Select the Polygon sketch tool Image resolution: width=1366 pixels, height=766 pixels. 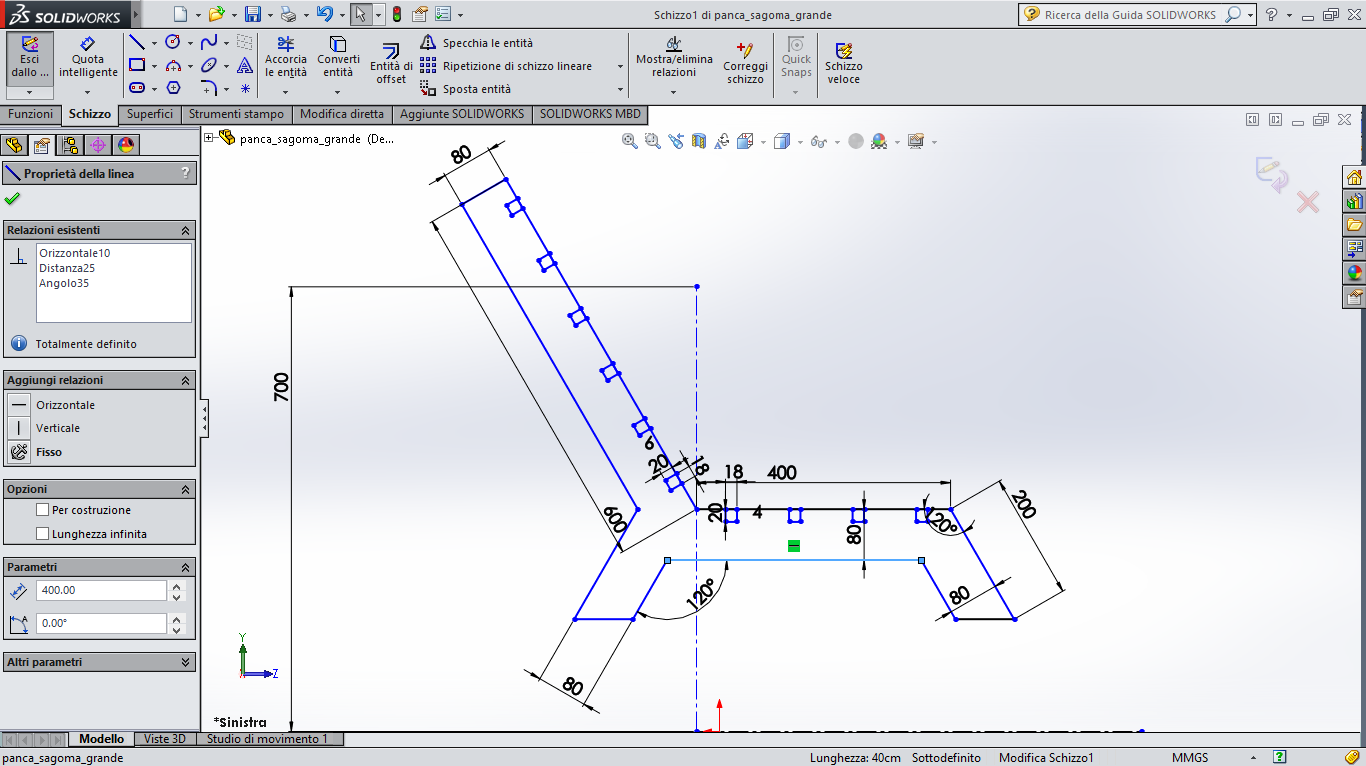pos(173,88)
